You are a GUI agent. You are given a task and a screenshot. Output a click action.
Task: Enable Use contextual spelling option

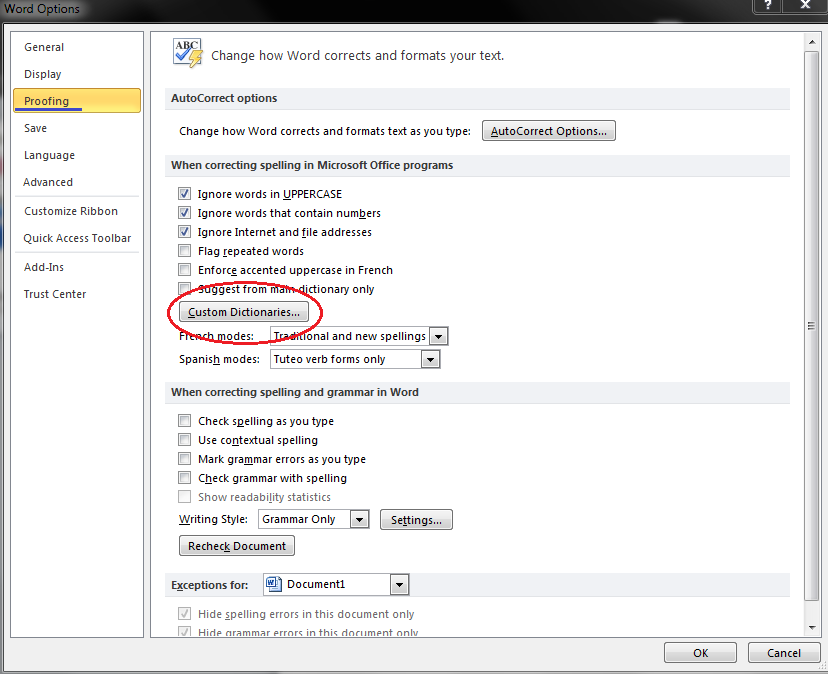(184, 440)
